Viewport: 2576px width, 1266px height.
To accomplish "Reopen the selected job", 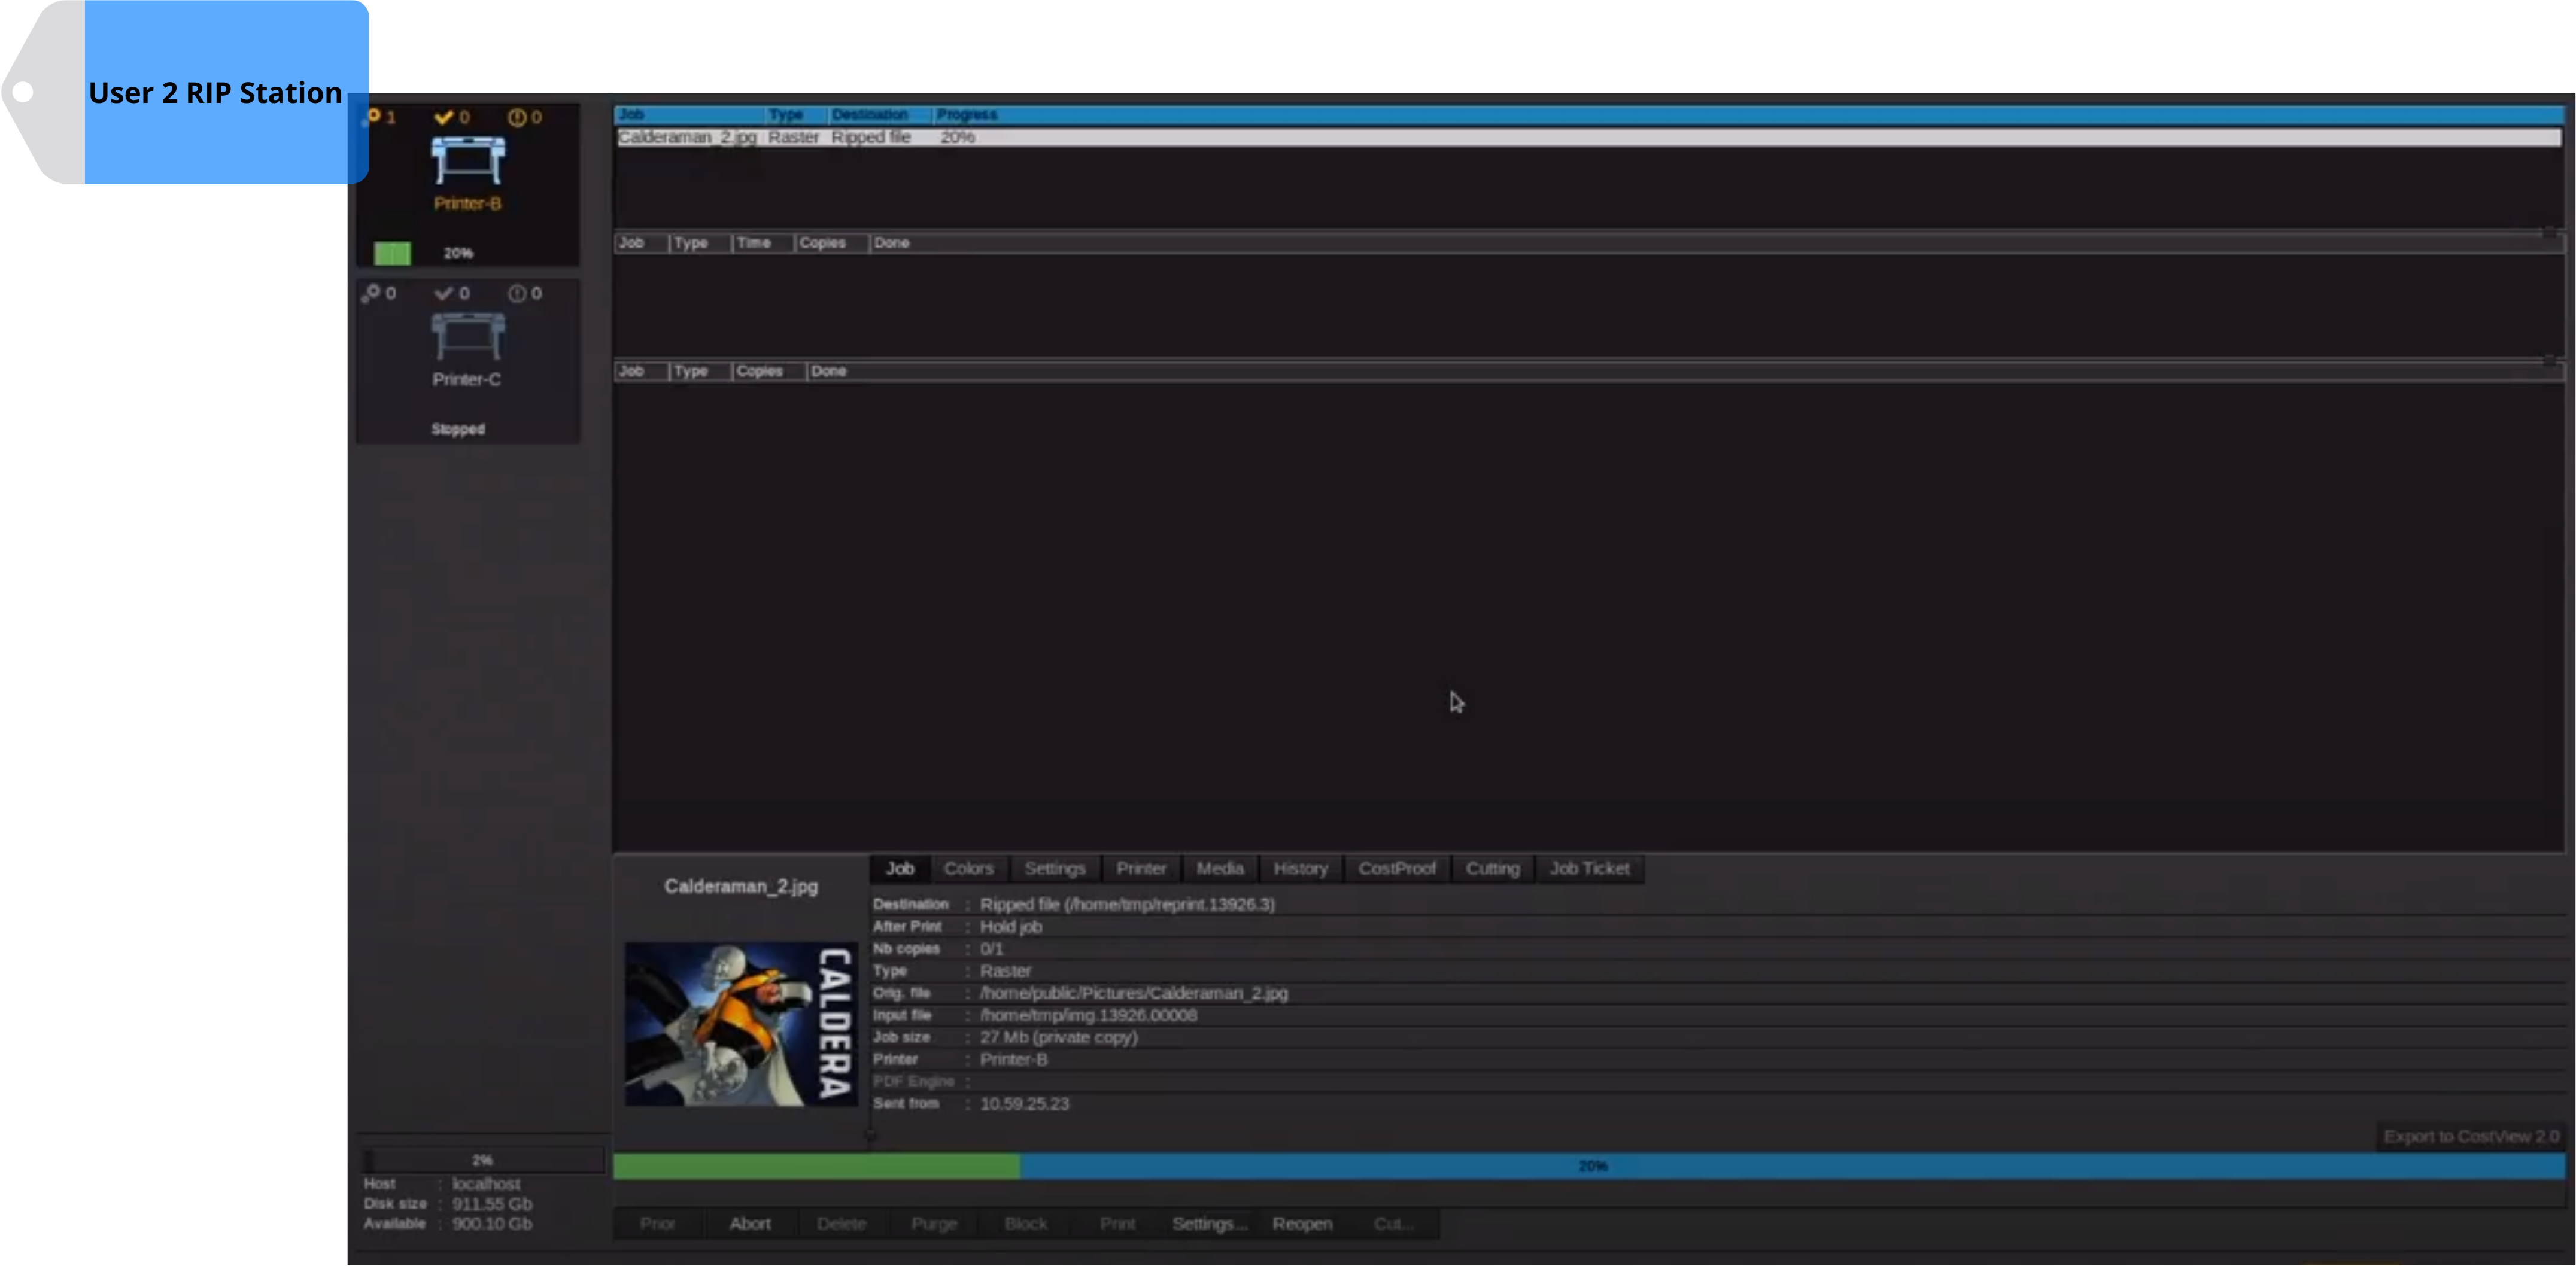I will (1302, 1223).
